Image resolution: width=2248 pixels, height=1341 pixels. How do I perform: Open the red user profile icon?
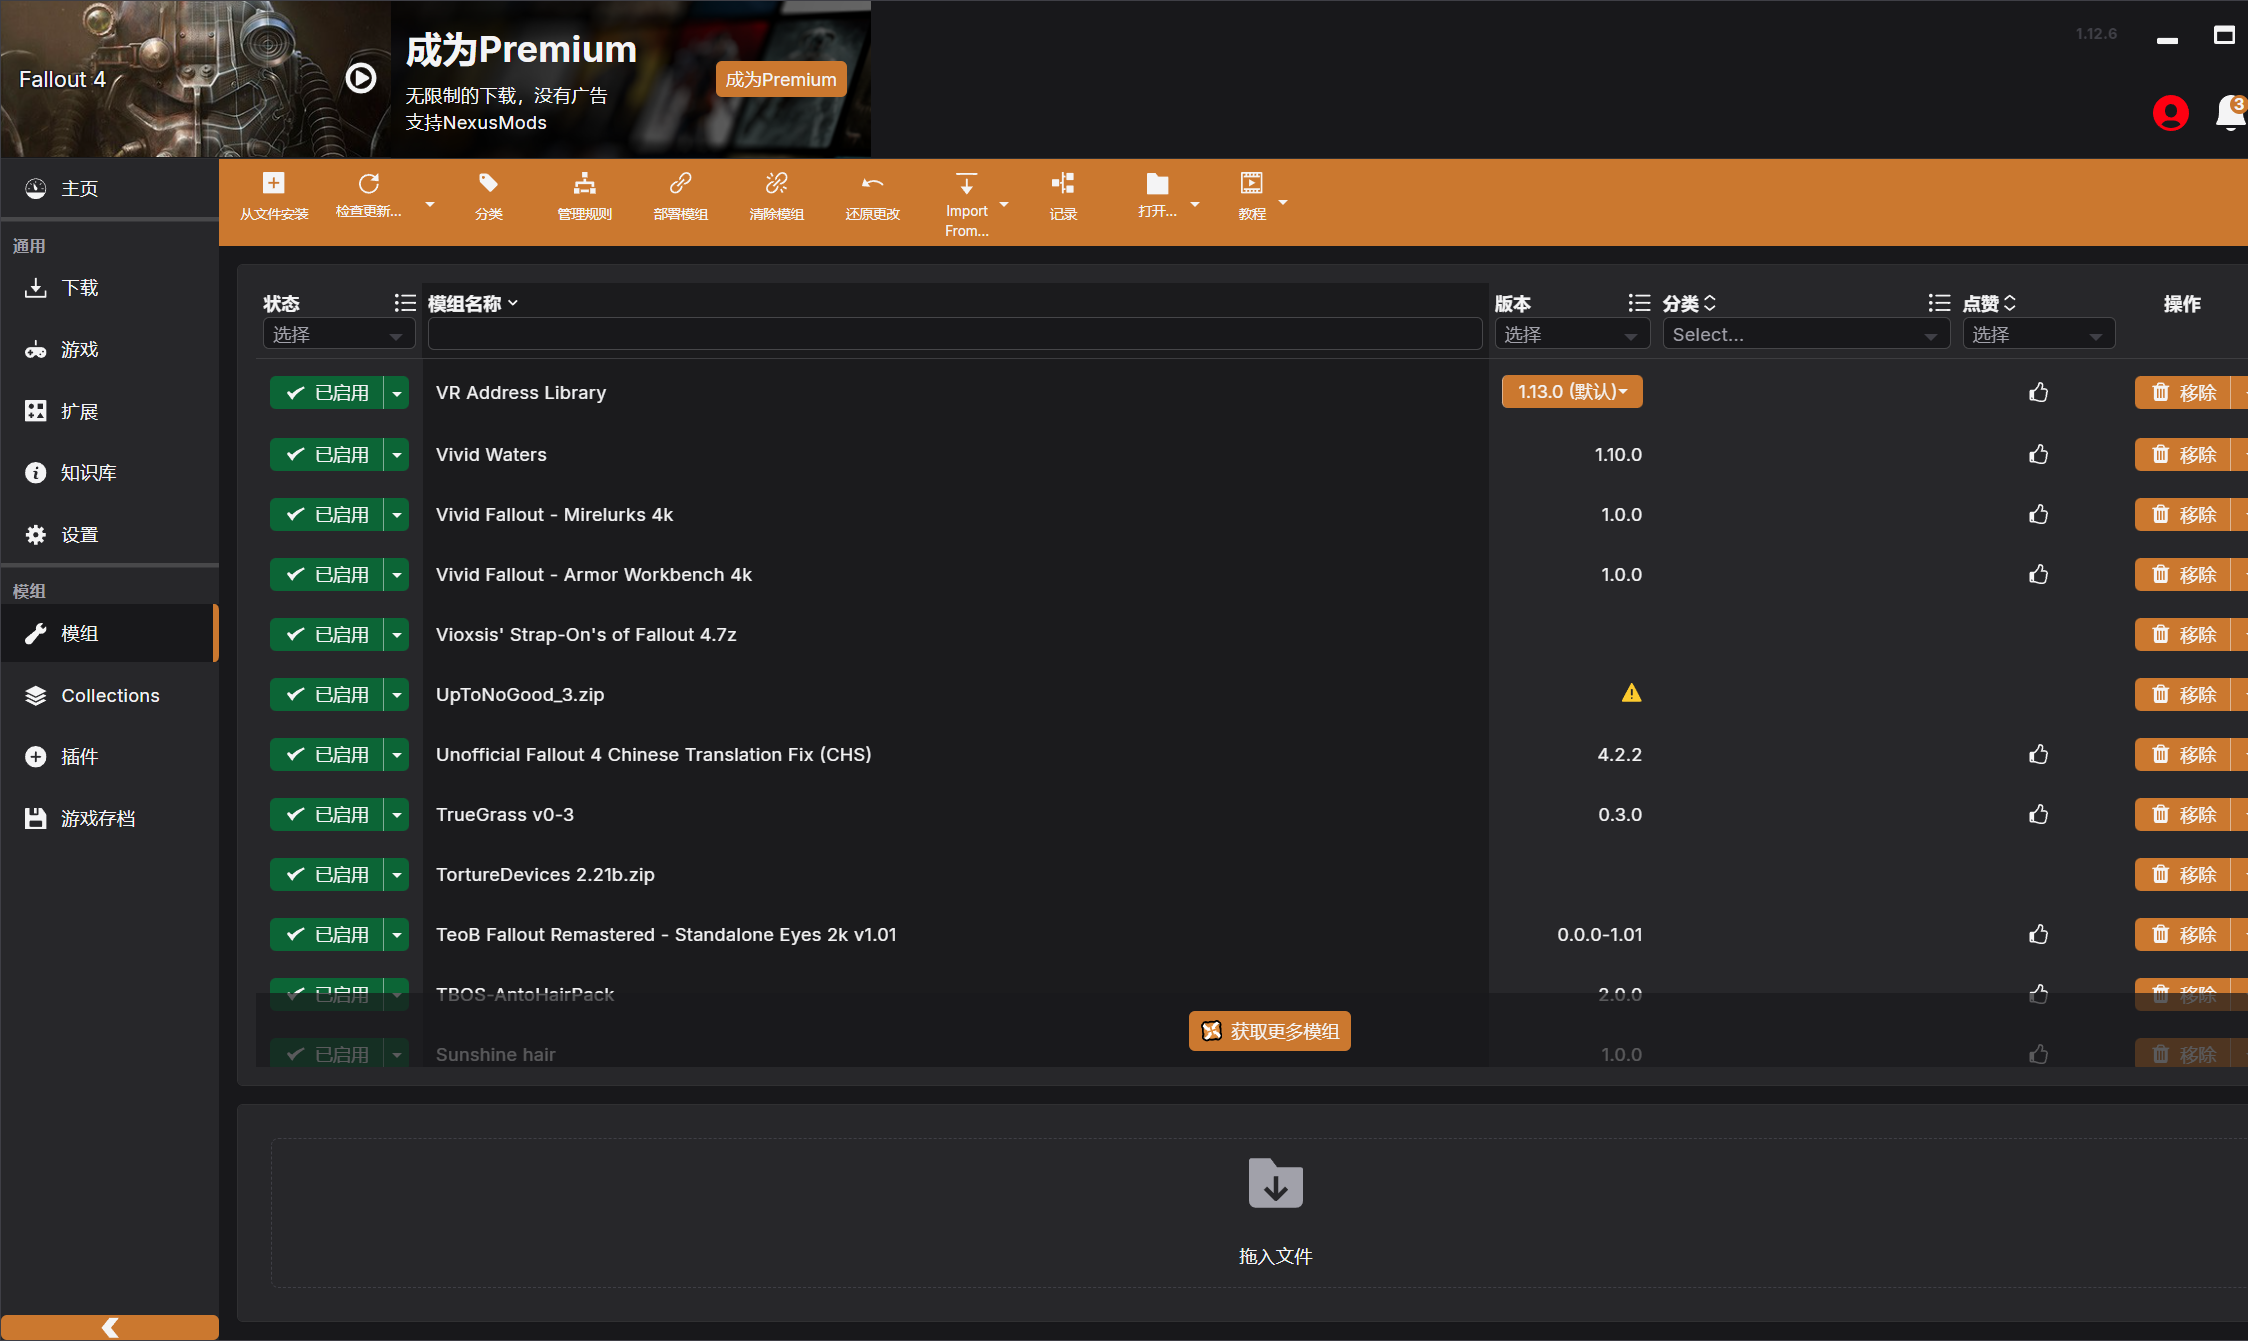coord(2171,113)
